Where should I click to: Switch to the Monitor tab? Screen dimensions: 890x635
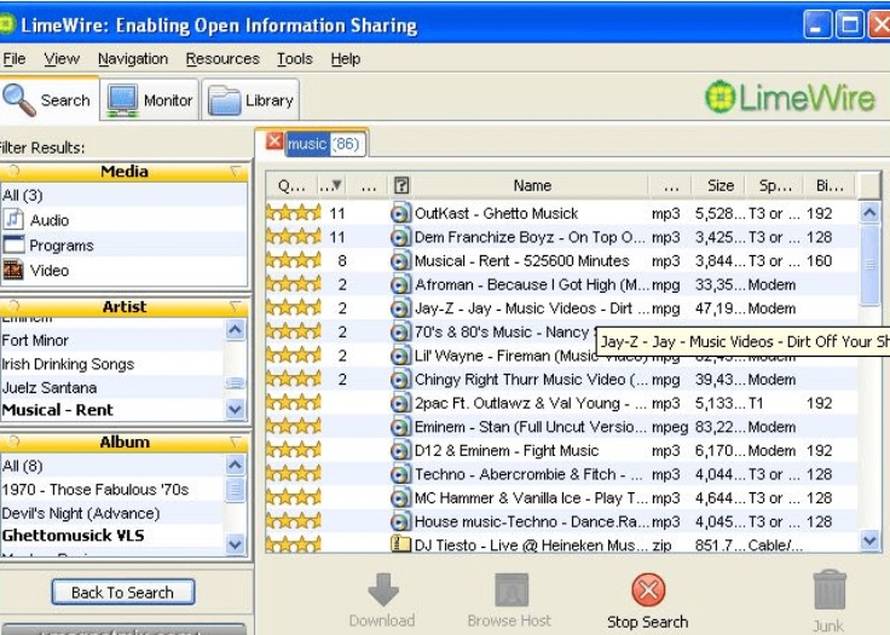[151, 100]
